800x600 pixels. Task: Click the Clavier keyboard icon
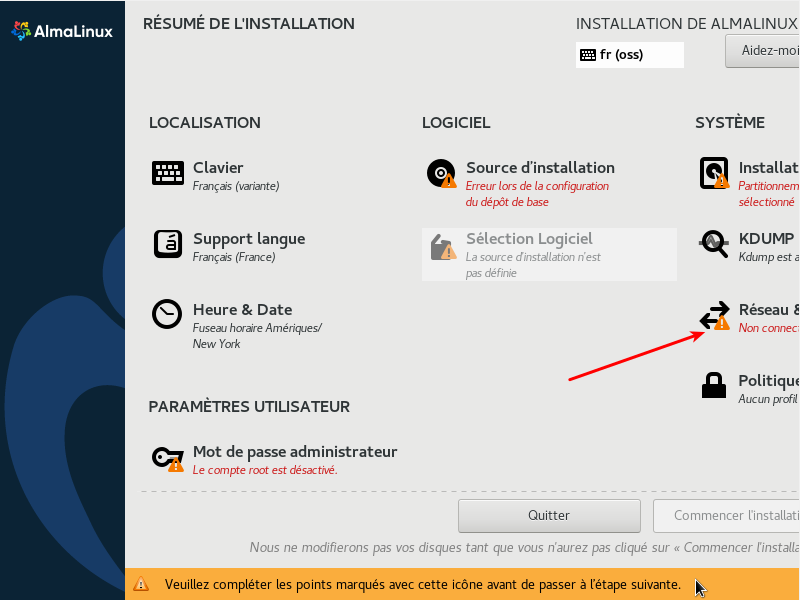point(168,173)
